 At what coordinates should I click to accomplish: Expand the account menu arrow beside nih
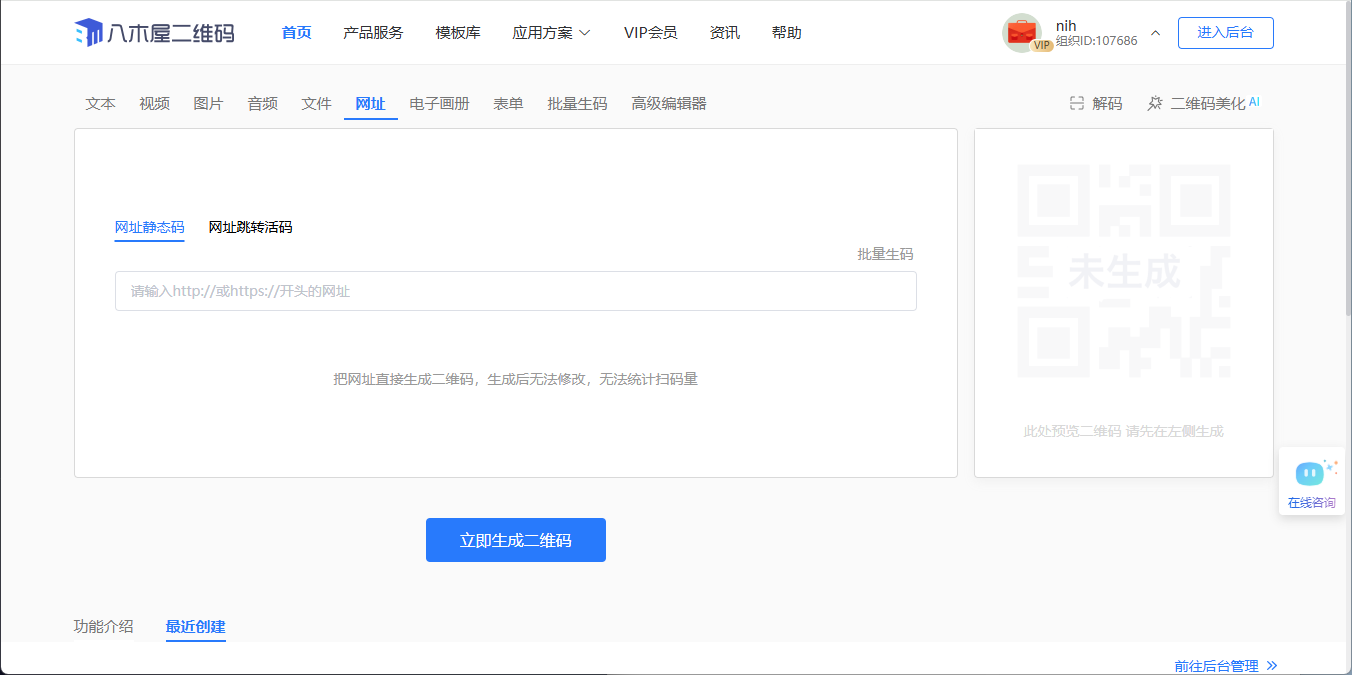pos(1156,33)
